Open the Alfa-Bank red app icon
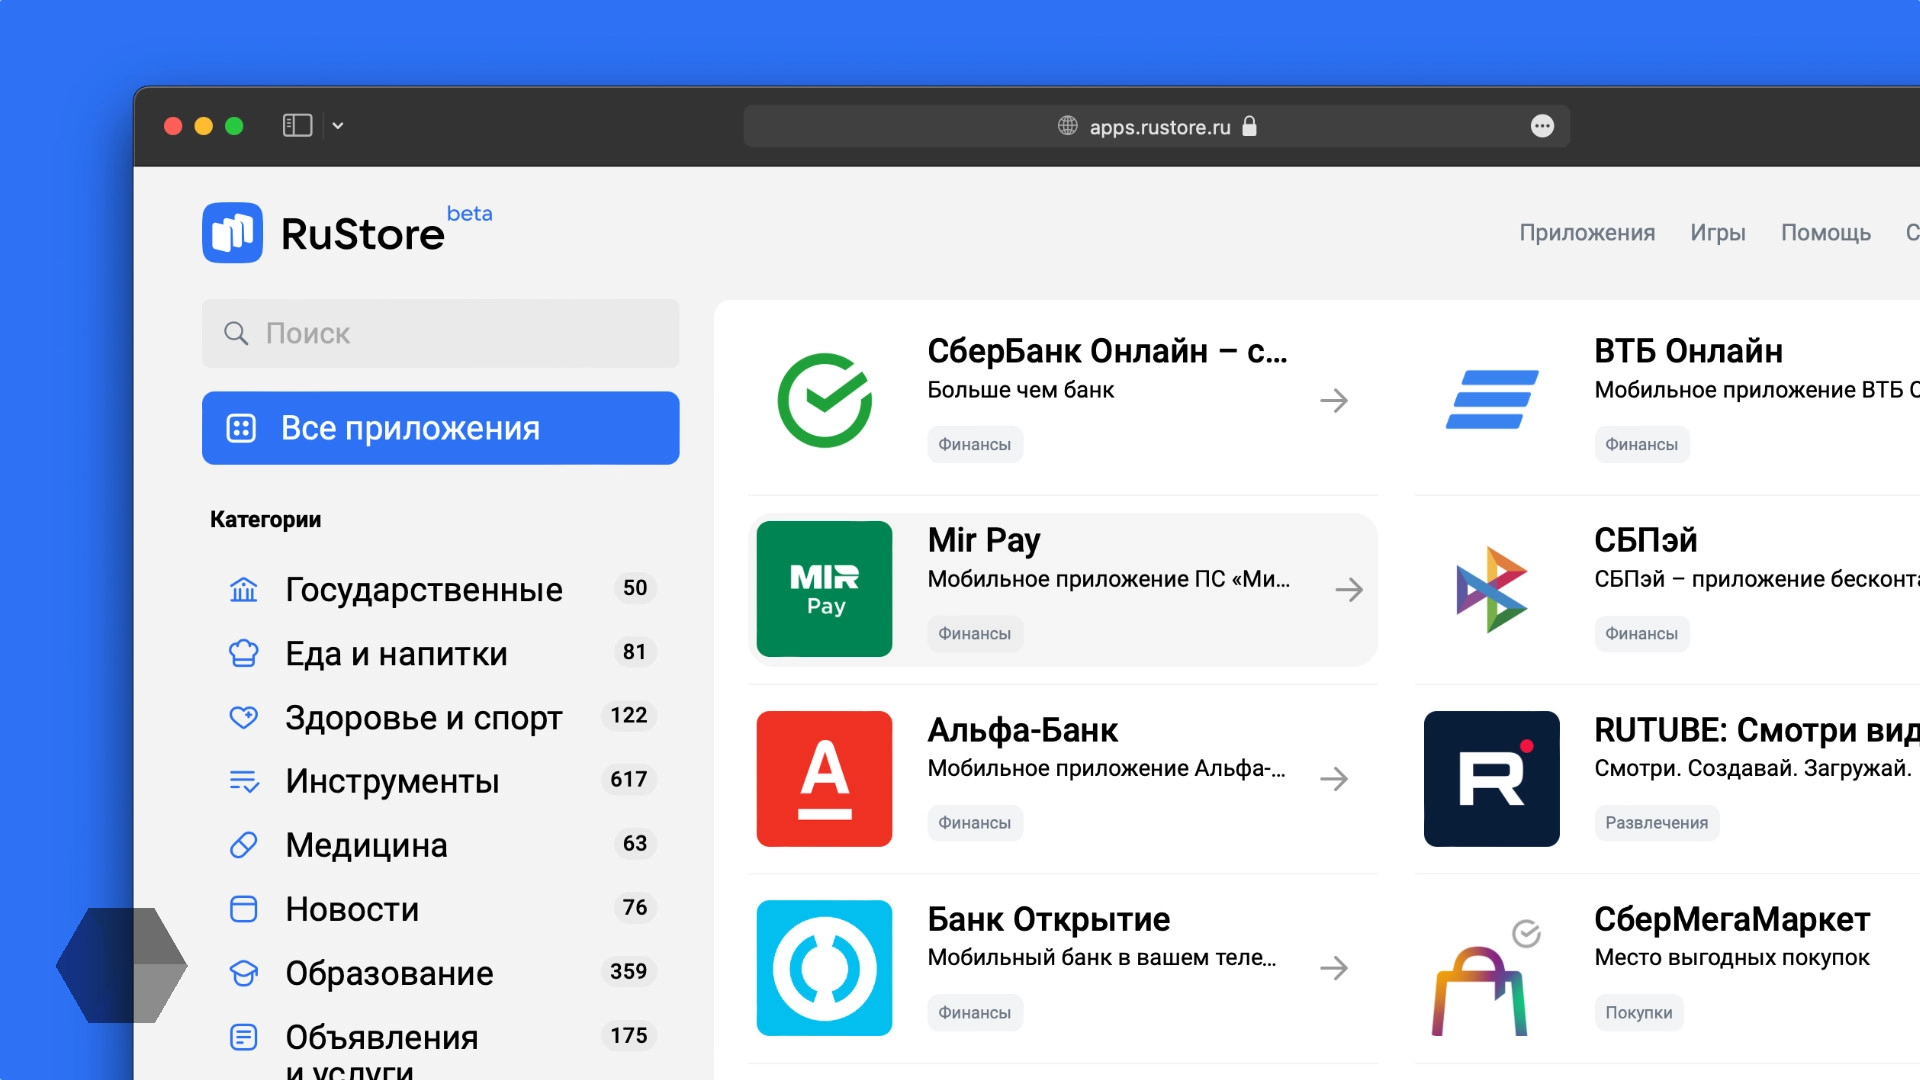The width and height of the screenshot is (1920, 1080). click(x=824, y=778)
